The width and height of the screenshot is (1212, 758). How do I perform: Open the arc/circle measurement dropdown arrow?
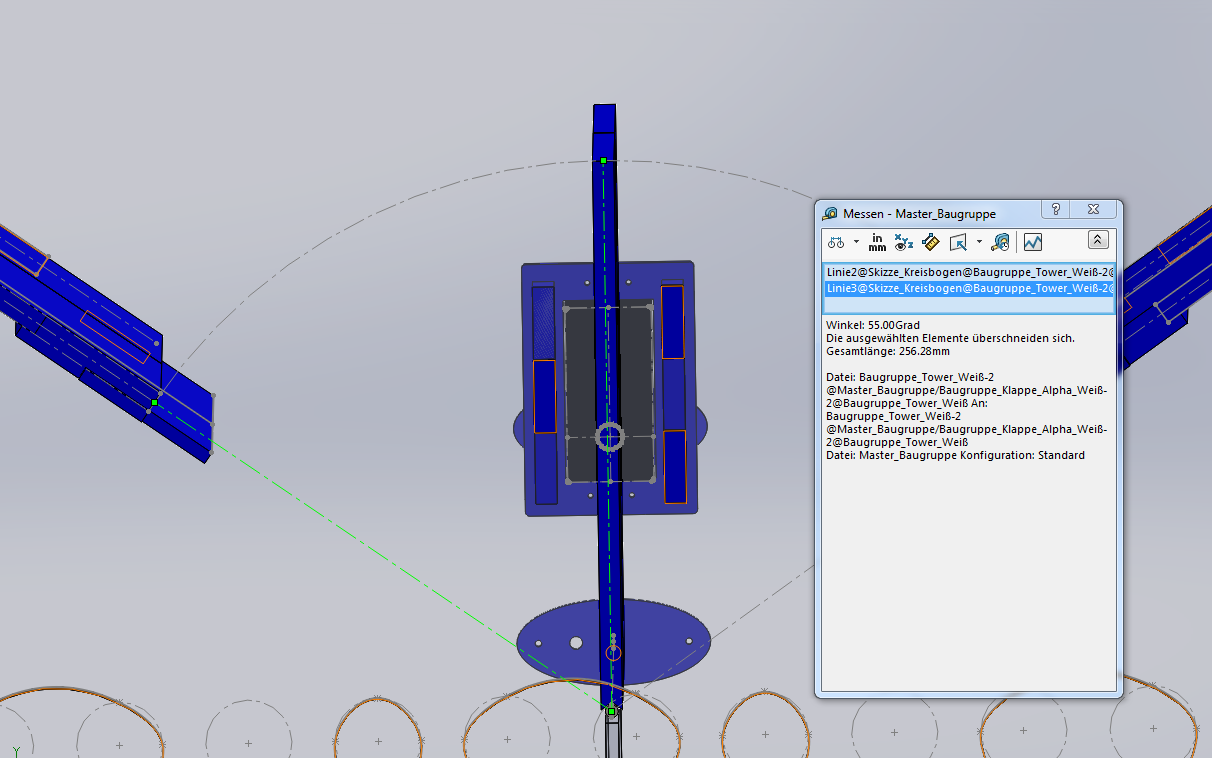click(856, 242)
